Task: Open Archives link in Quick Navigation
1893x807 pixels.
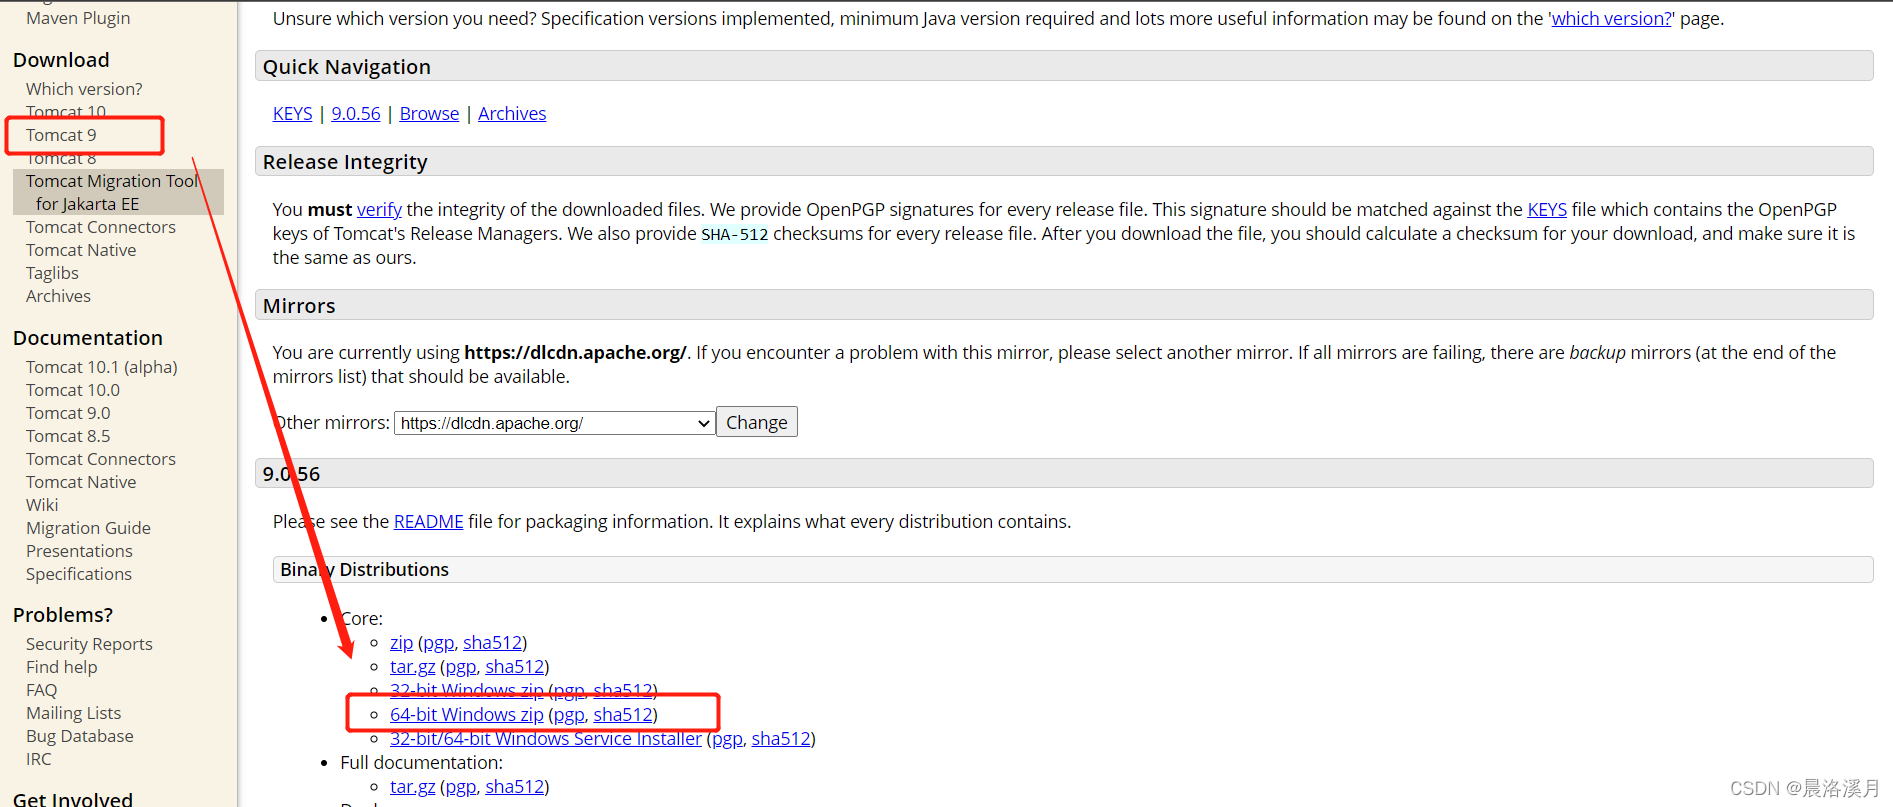Action: click(512, 114)
